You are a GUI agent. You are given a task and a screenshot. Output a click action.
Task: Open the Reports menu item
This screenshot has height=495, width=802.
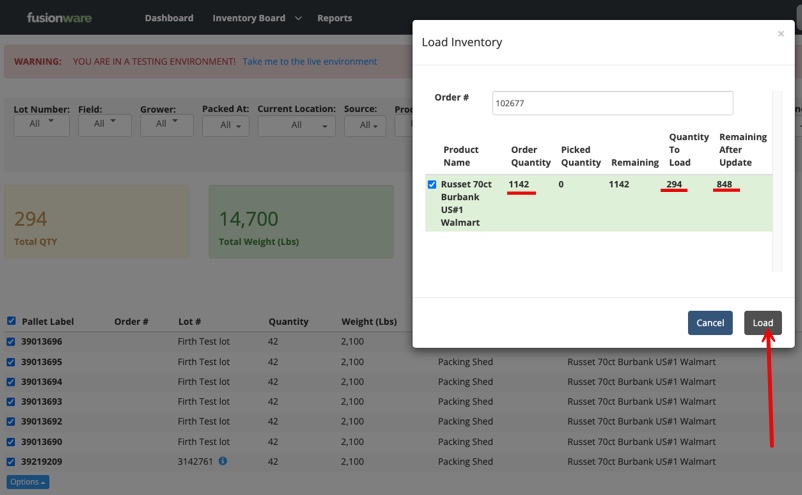[x=334, y=18]
